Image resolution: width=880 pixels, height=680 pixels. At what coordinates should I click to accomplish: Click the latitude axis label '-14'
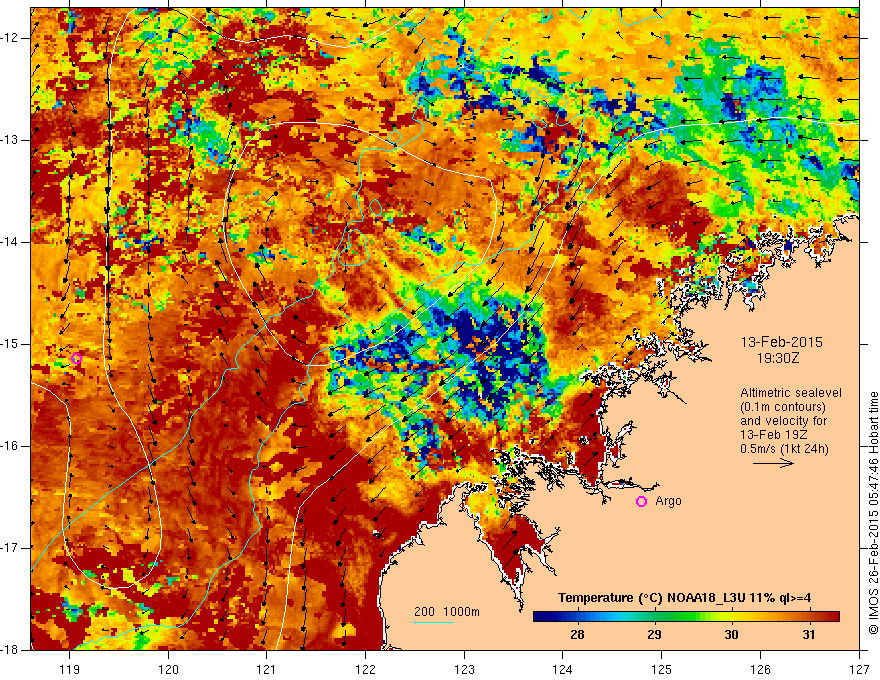coord(10,242)
